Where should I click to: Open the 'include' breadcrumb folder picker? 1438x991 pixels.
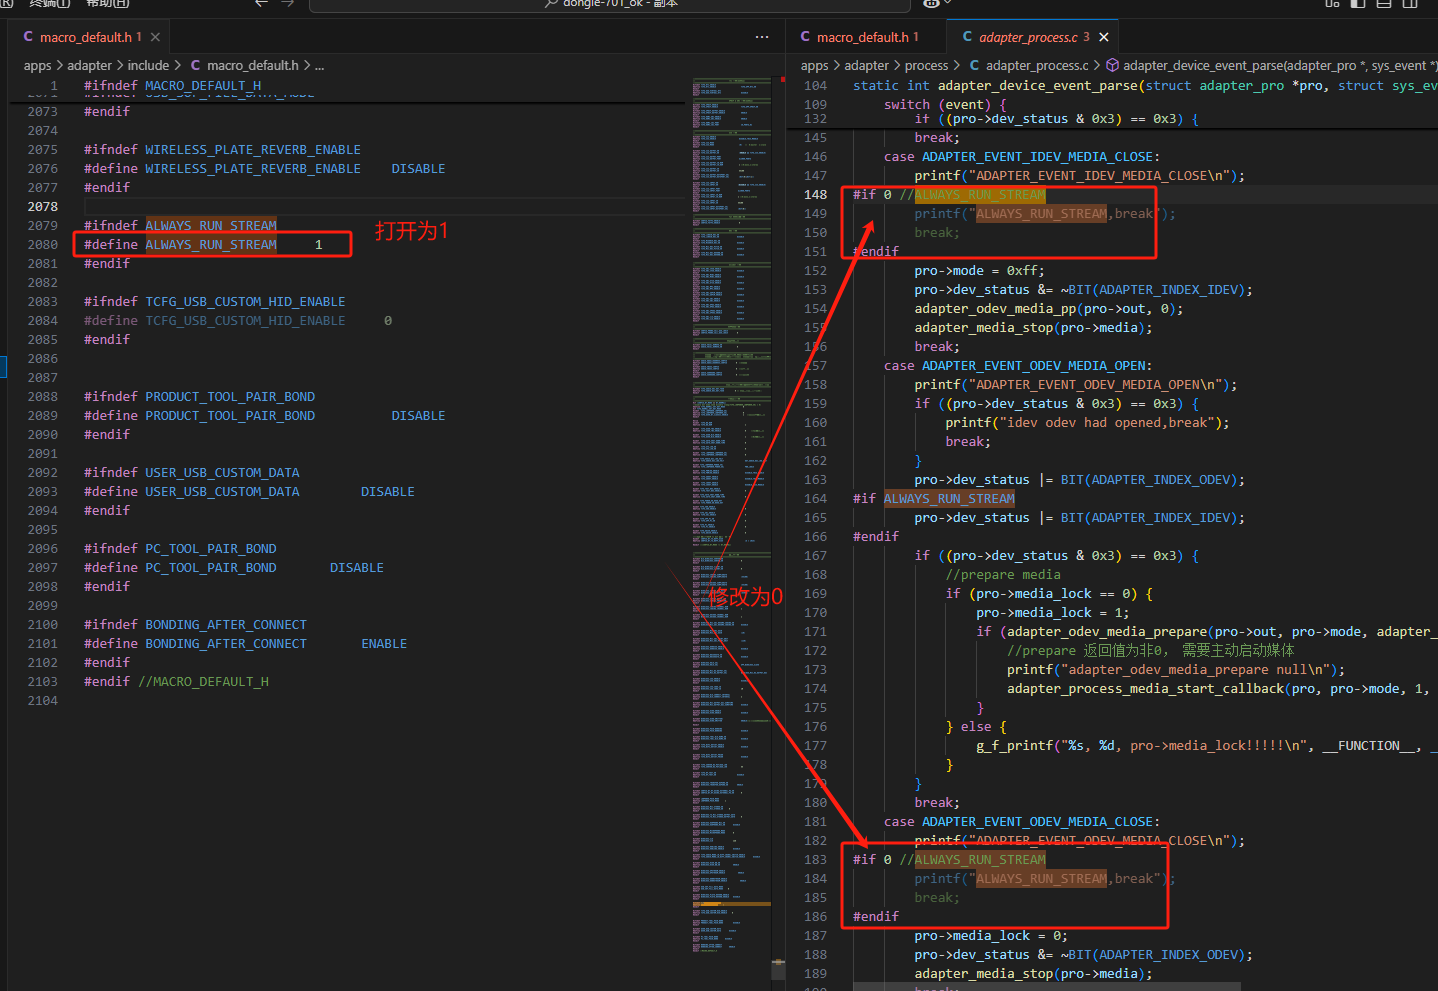click(148, 65)
